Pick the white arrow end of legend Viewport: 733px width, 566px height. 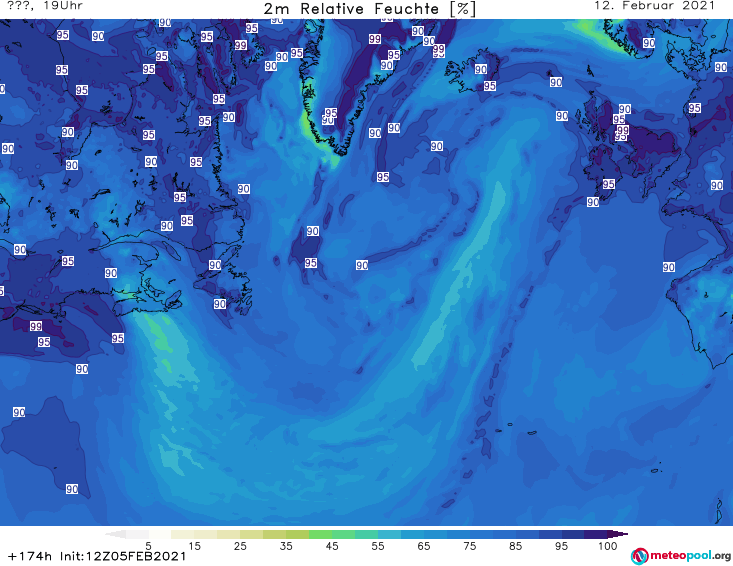coord(115,534)
